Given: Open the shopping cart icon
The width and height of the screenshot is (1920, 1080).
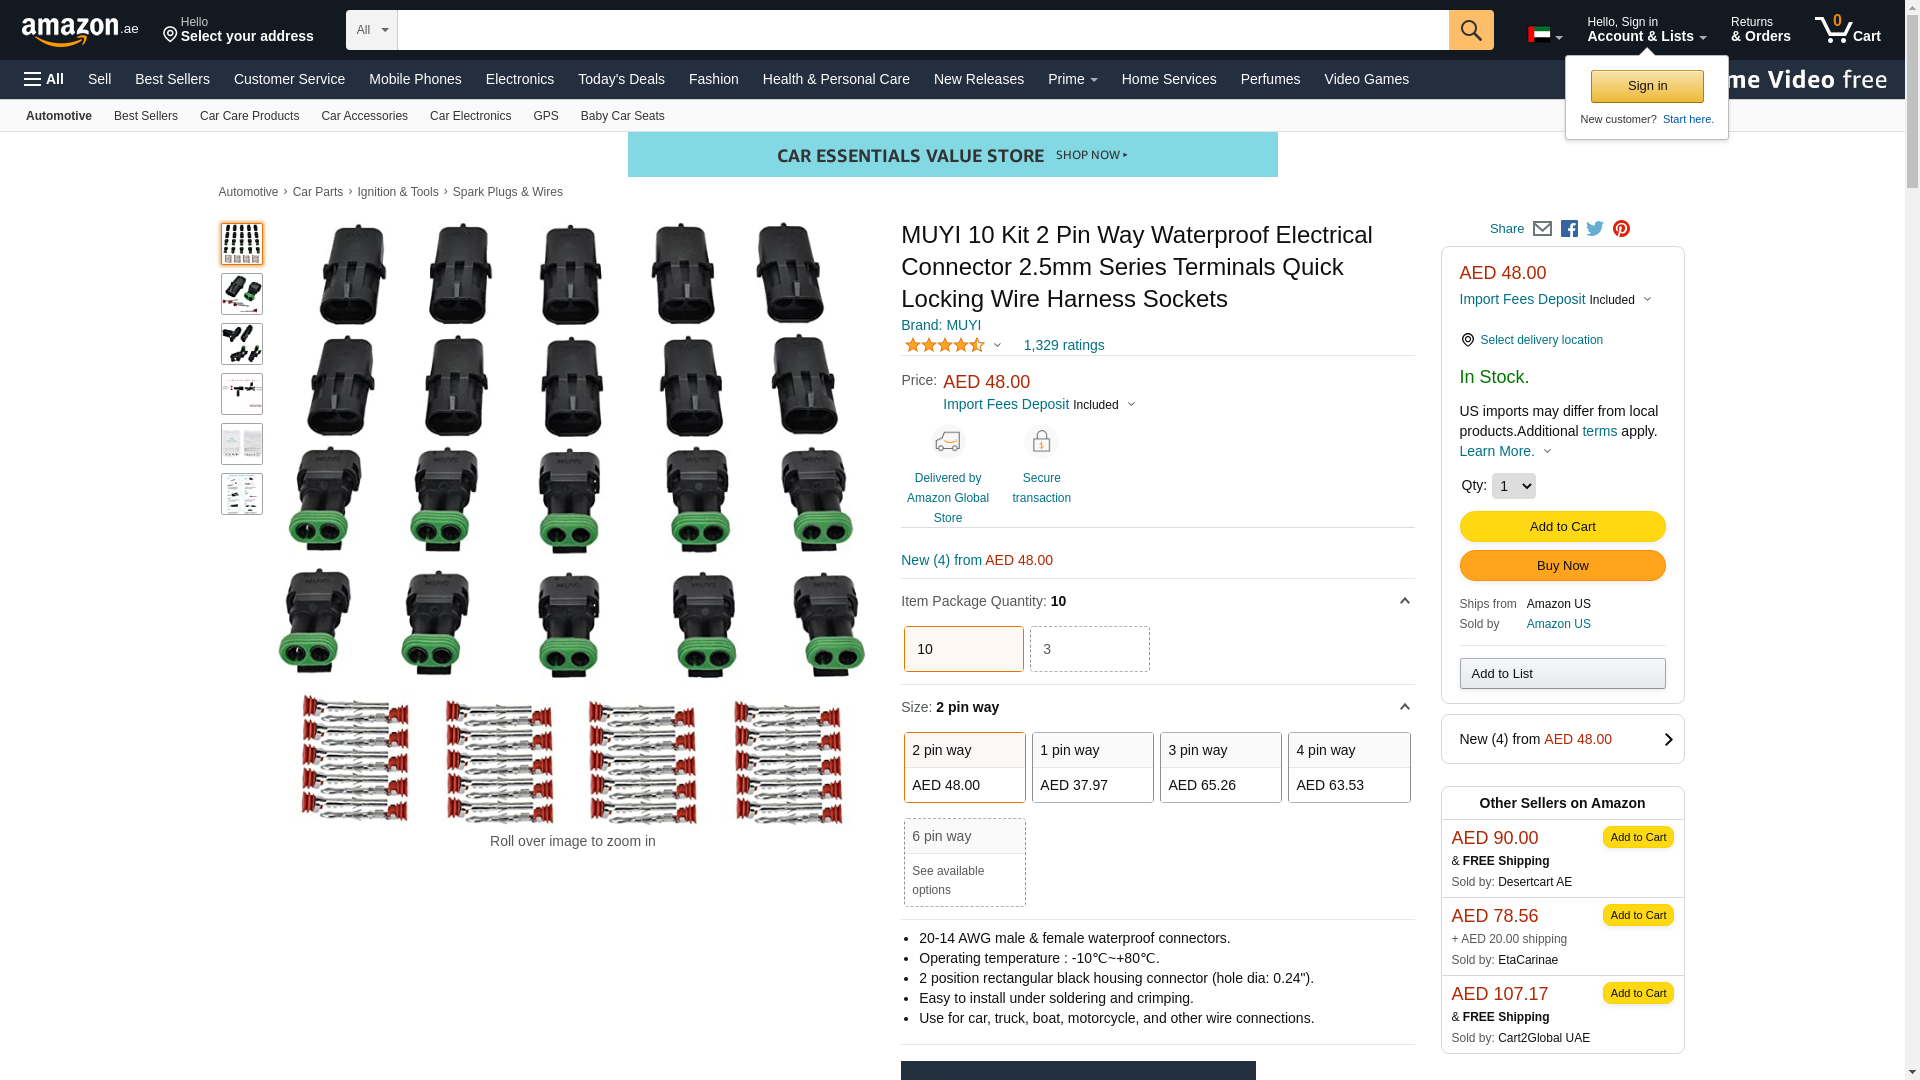Looking at the screenshot, I should coord(1848,30).
